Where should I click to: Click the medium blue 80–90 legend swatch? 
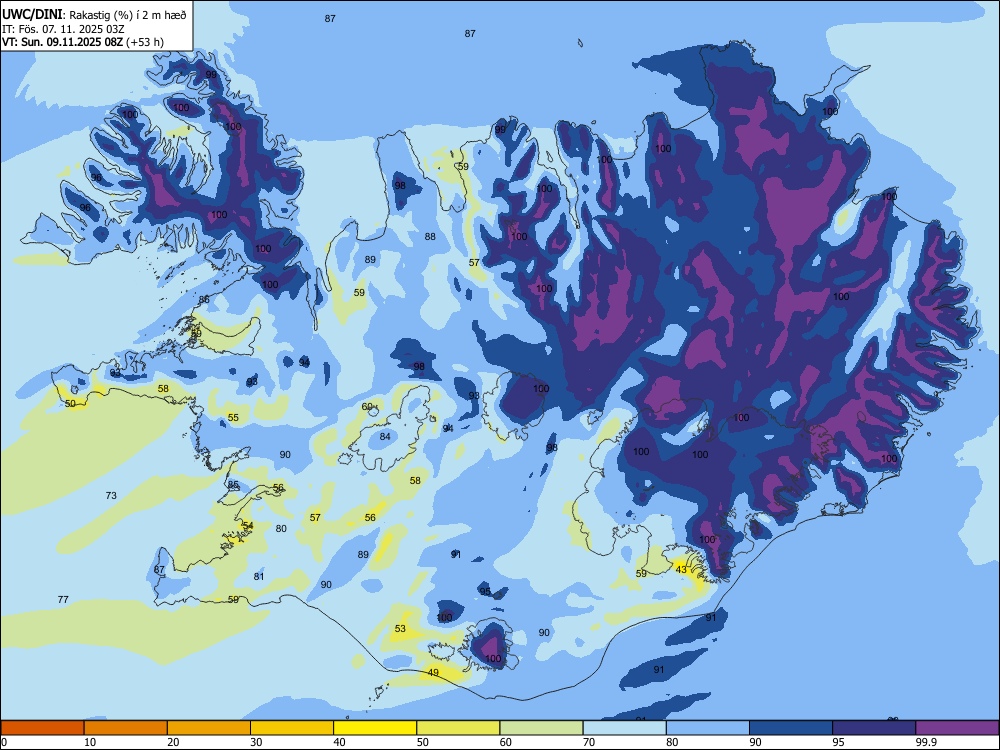tap(708, 728)
